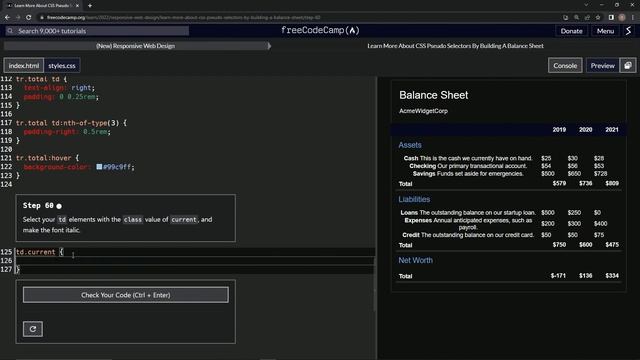Click tr.total:hover selector on line 121
Viewport: 640px width, 360px height.
pyautogui.click(x=44, y=158)
